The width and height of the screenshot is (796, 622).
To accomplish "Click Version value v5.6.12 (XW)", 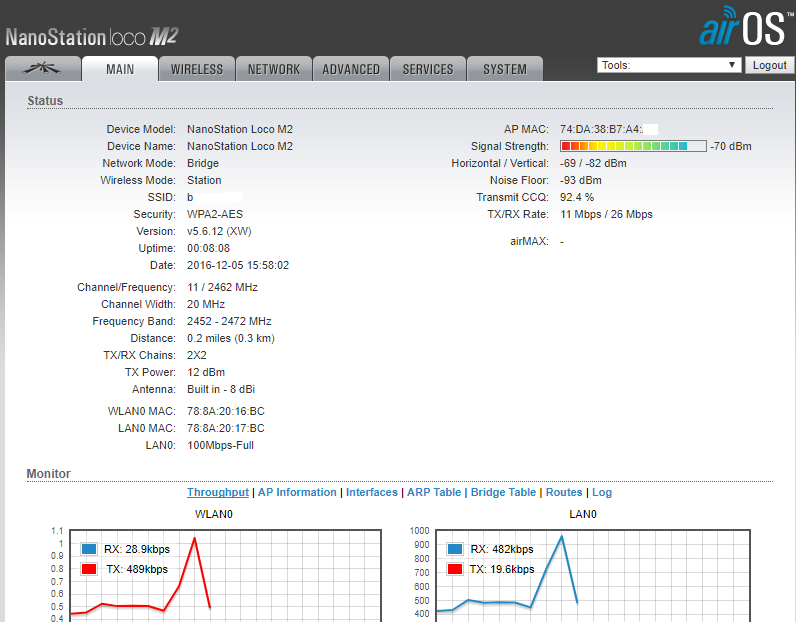I will [x=219, y=232].
